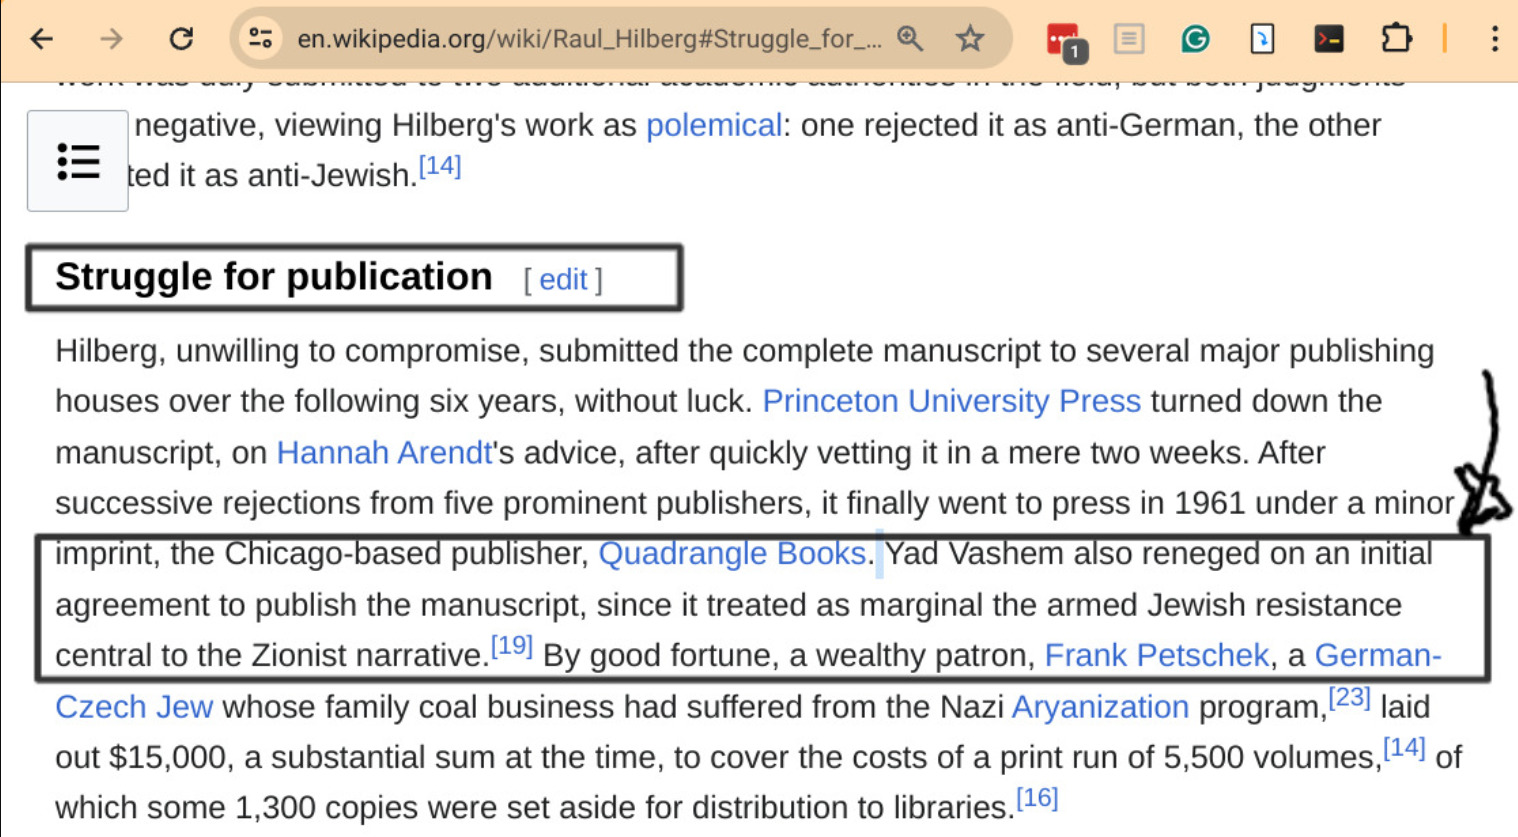Screen dimensions: 1518x837
Task: Open the Extensions puzzle menu
Action: tap(1395, 39)
